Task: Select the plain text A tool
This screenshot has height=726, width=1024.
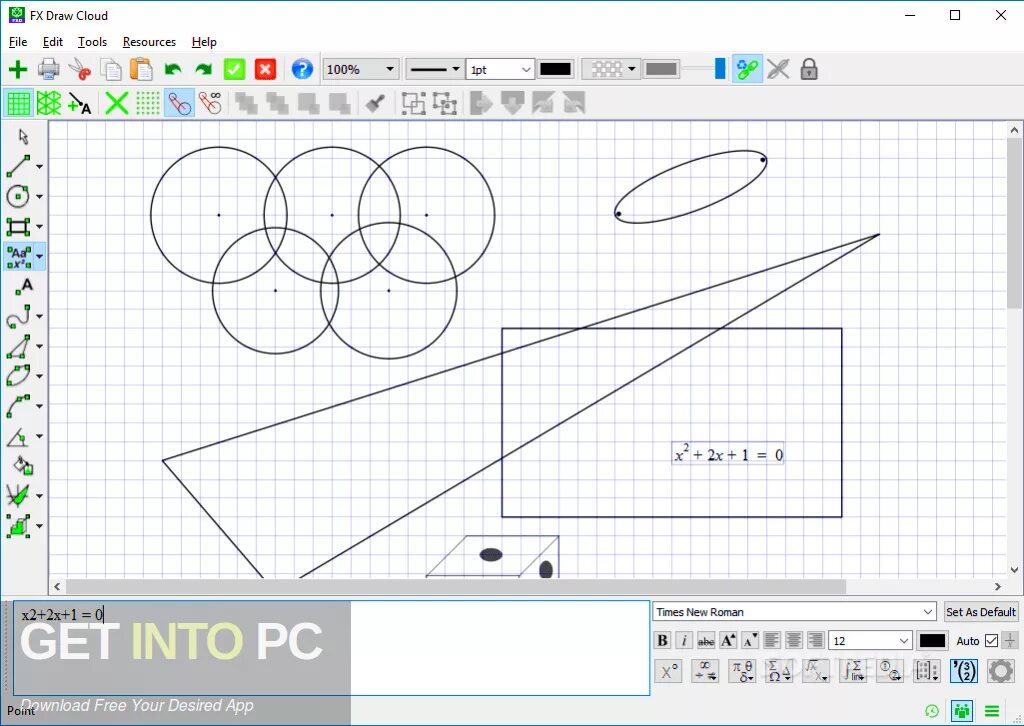Action: point(24,286)
